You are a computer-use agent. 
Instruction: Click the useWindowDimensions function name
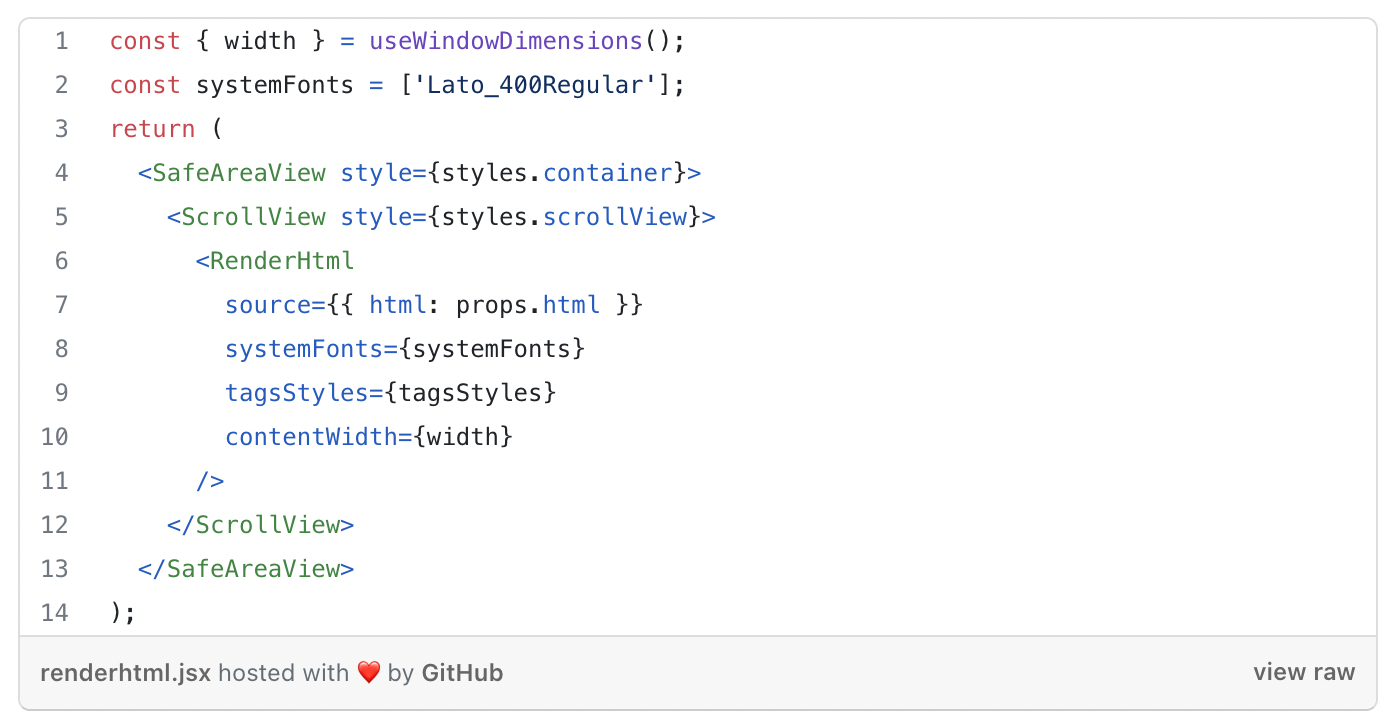tap(505, 41)
